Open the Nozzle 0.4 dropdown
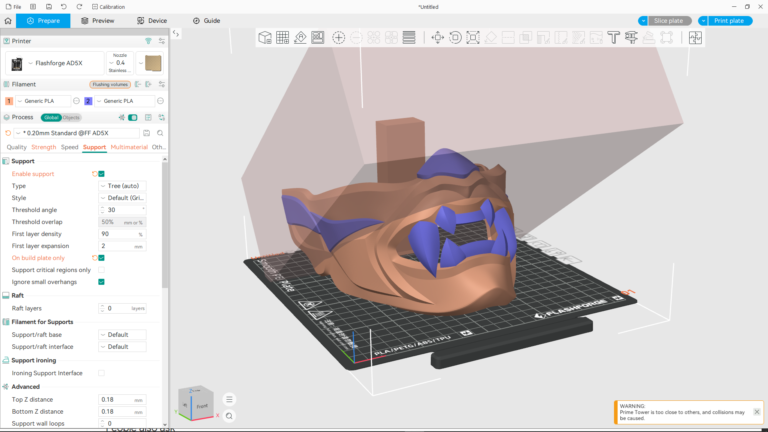 coord(120,63)
